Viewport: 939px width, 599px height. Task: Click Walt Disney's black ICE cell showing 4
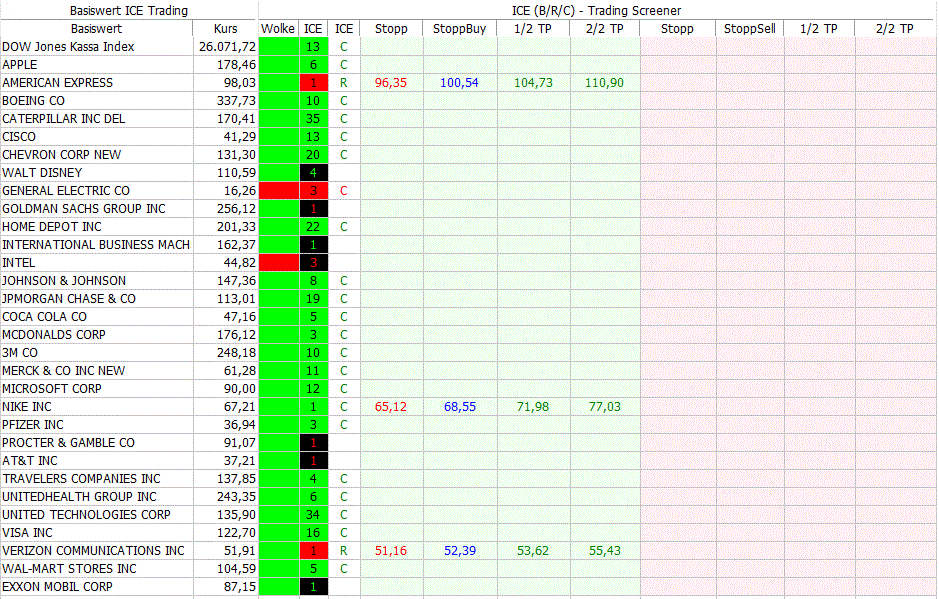coord(313,173)
